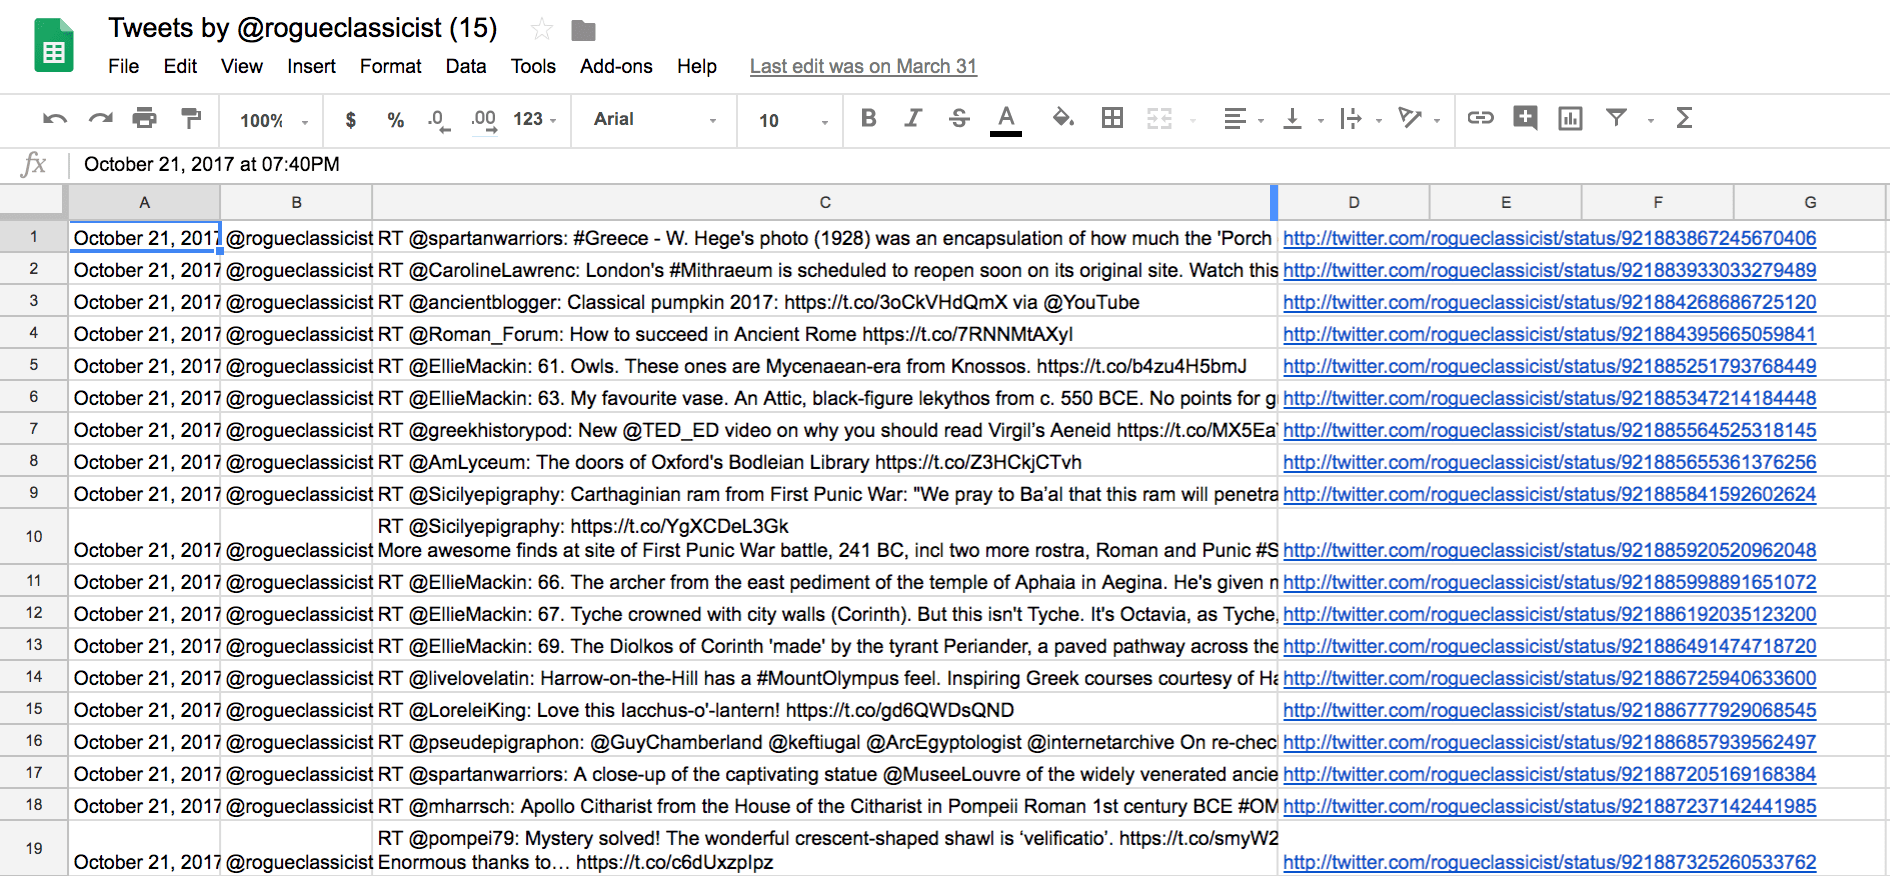The height and width of the screenshot is (876, 1890).
Task: Open text rotation dropdown
Action: [1418, 119]
